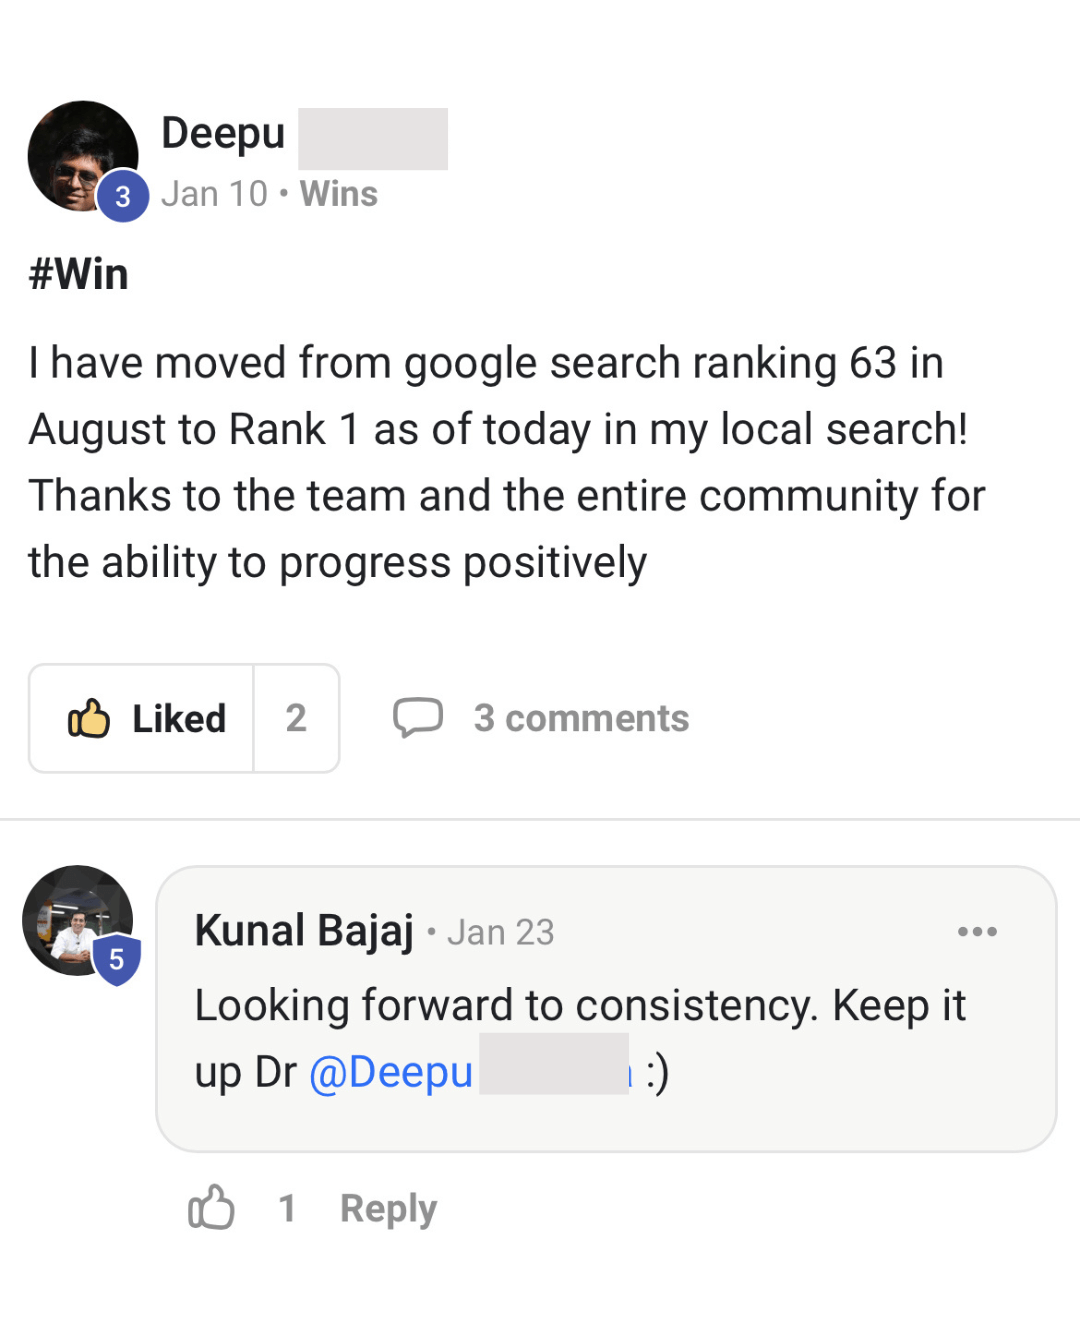
Task: Click the #Win hashtag heading
Action: coord(79,274)
